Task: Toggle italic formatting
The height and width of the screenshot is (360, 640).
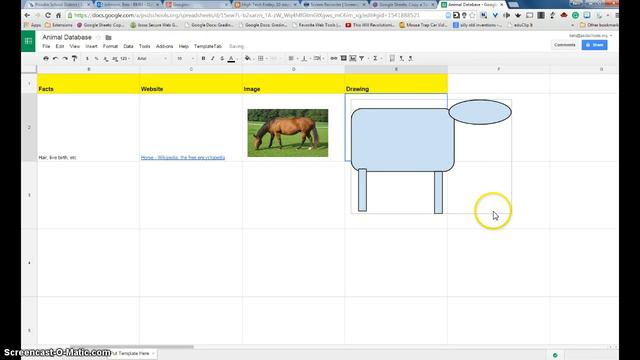Action: pyautogui.click(x=213, y=58)
